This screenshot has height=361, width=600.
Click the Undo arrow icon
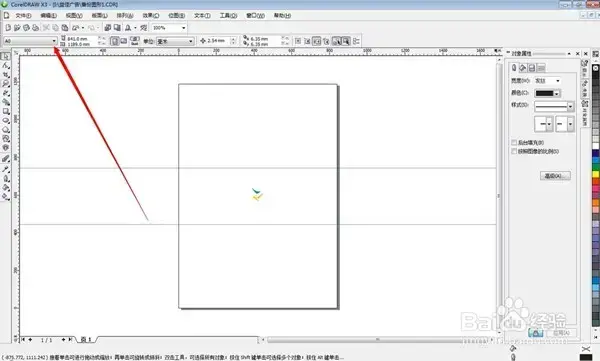[76, 28]
